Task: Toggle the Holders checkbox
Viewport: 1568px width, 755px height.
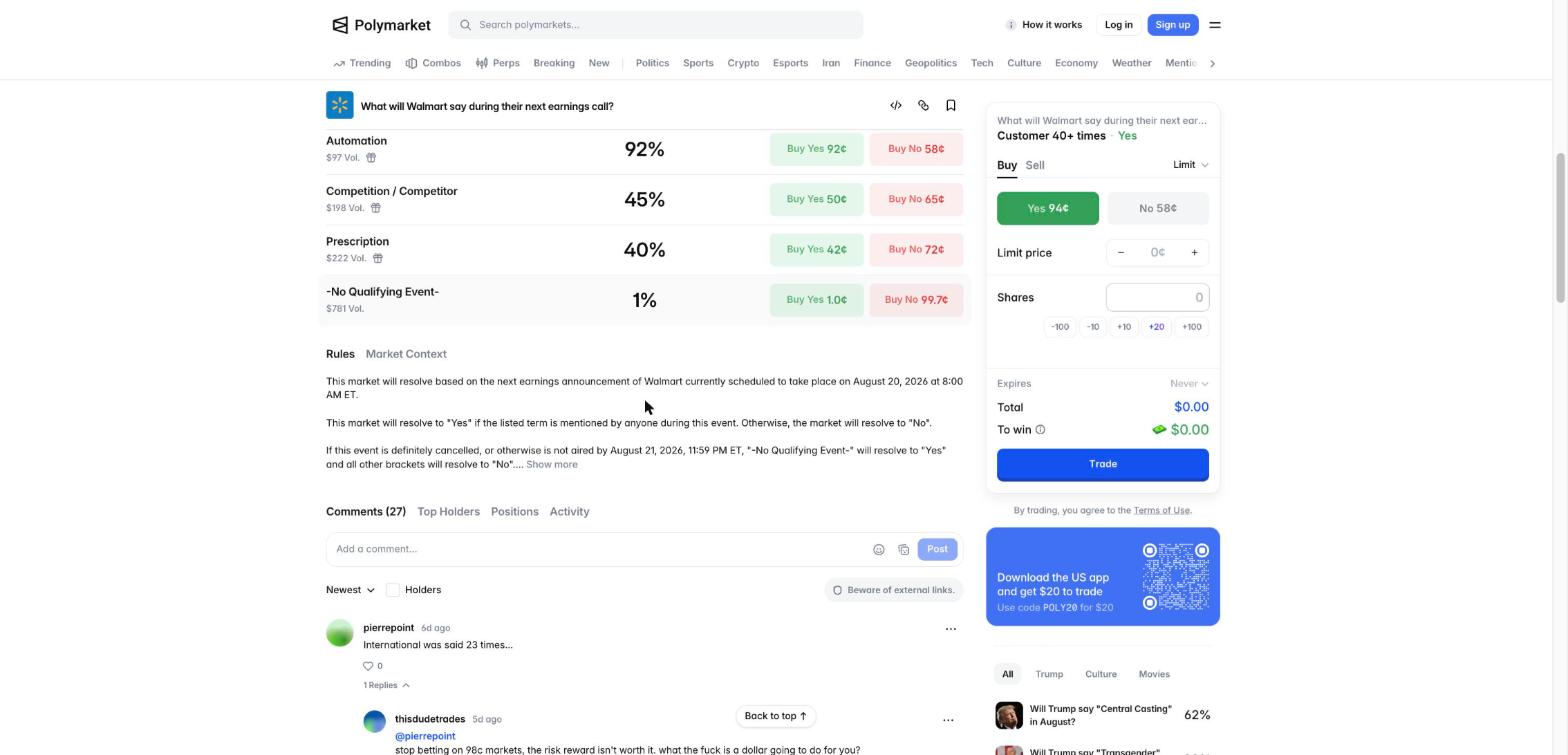Action: point(393,590)
